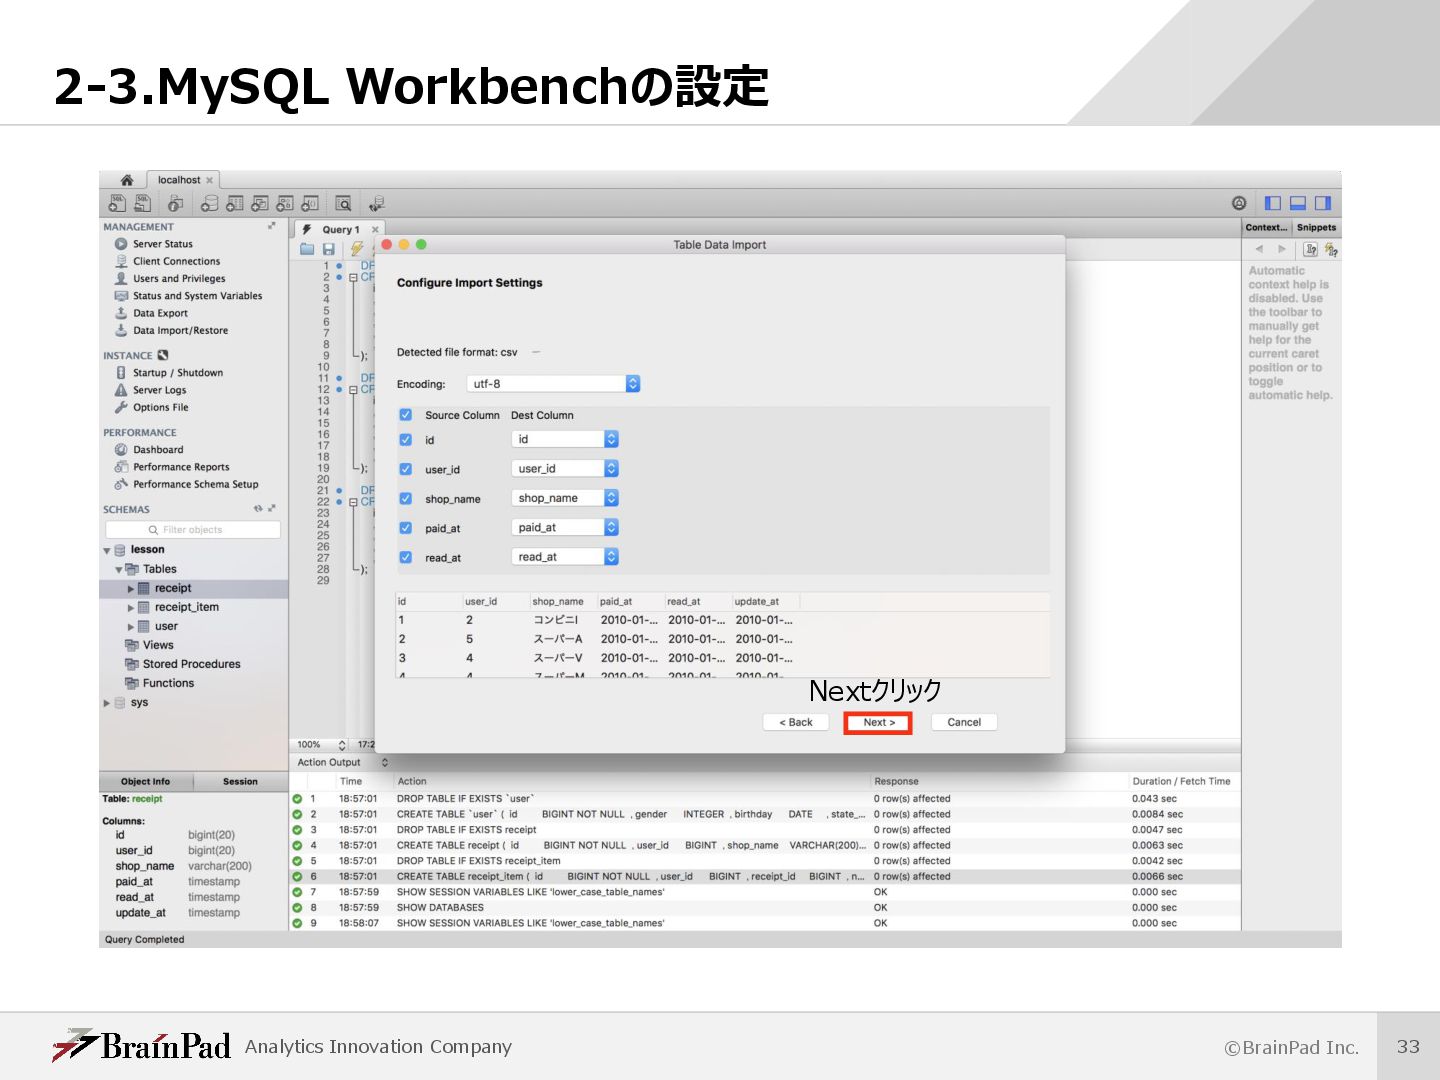Open Data Import/Restore

pos(181,331)
